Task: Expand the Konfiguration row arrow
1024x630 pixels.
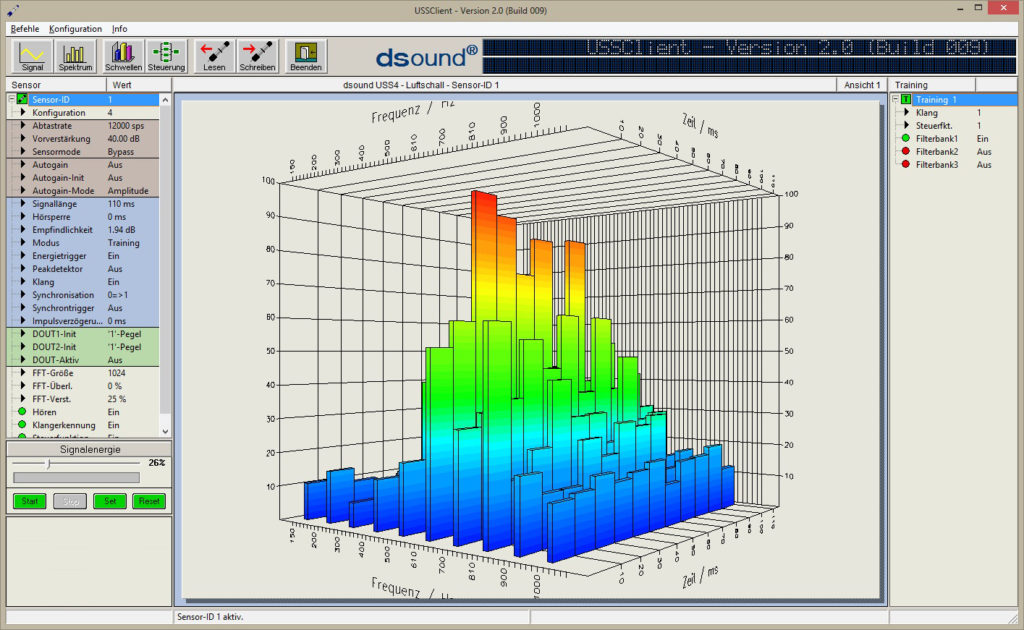Action: coord(23,112)
